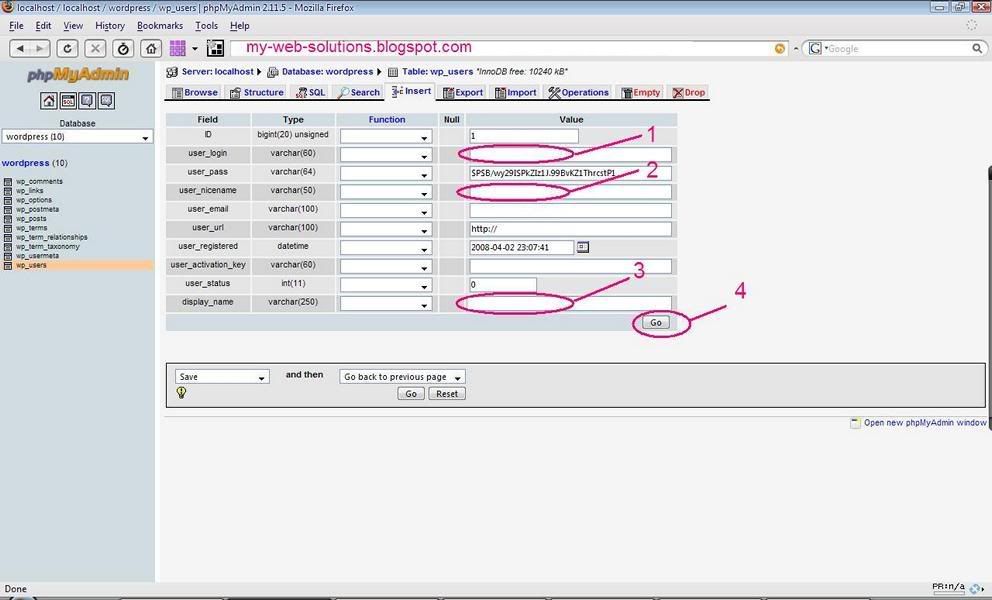Click the orange feed icon in address bar
Screen dimensions: 992x600
click(x=780, y=49)
